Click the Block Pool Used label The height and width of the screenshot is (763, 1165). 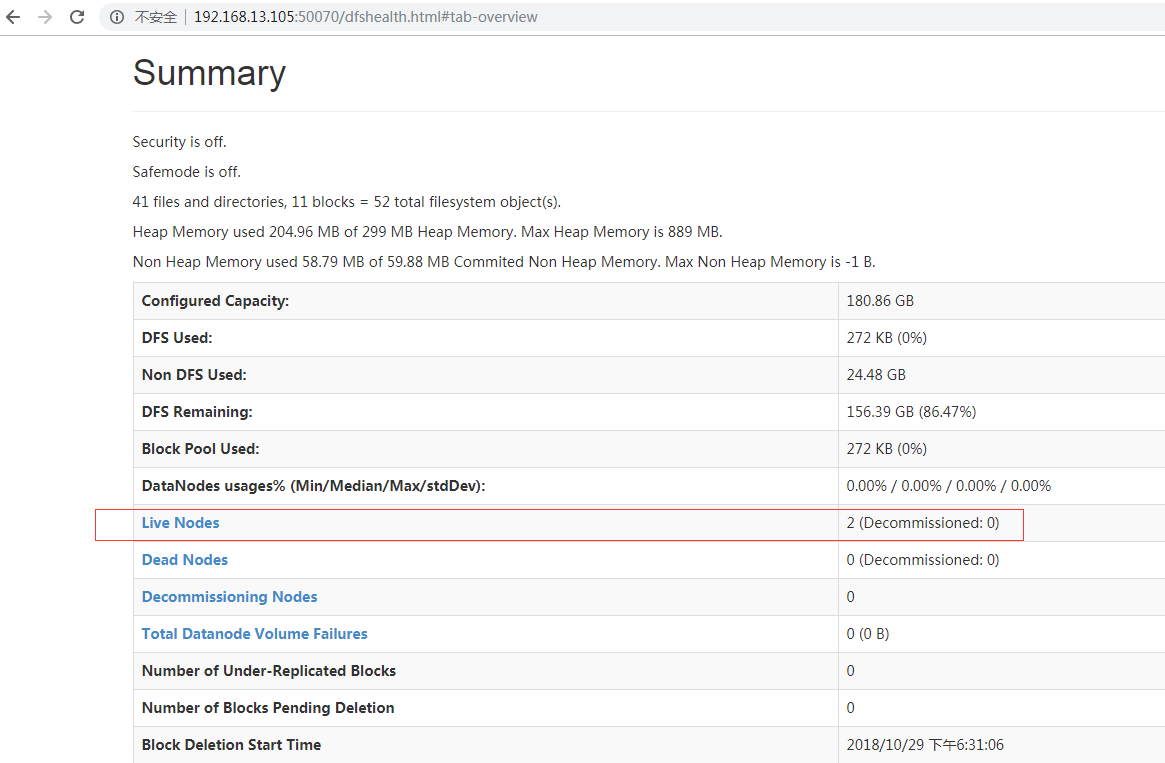[200, 449]
